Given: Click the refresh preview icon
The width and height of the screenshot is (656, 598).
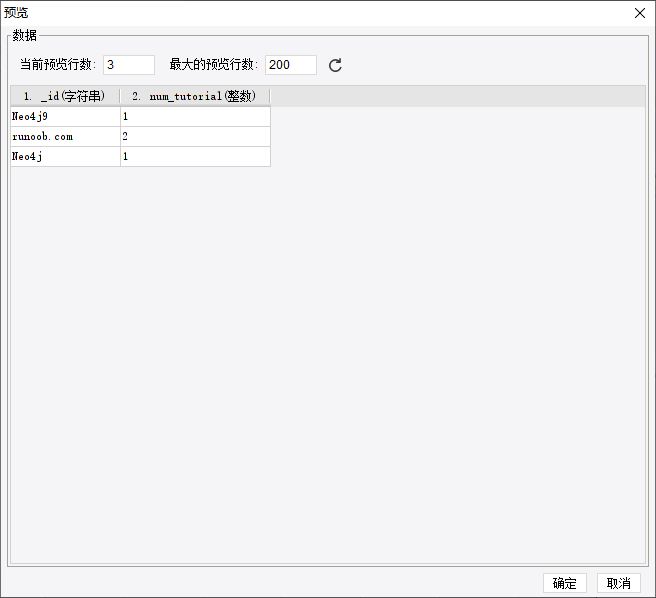Looking at the screenshot, I should tap(335, 65).
